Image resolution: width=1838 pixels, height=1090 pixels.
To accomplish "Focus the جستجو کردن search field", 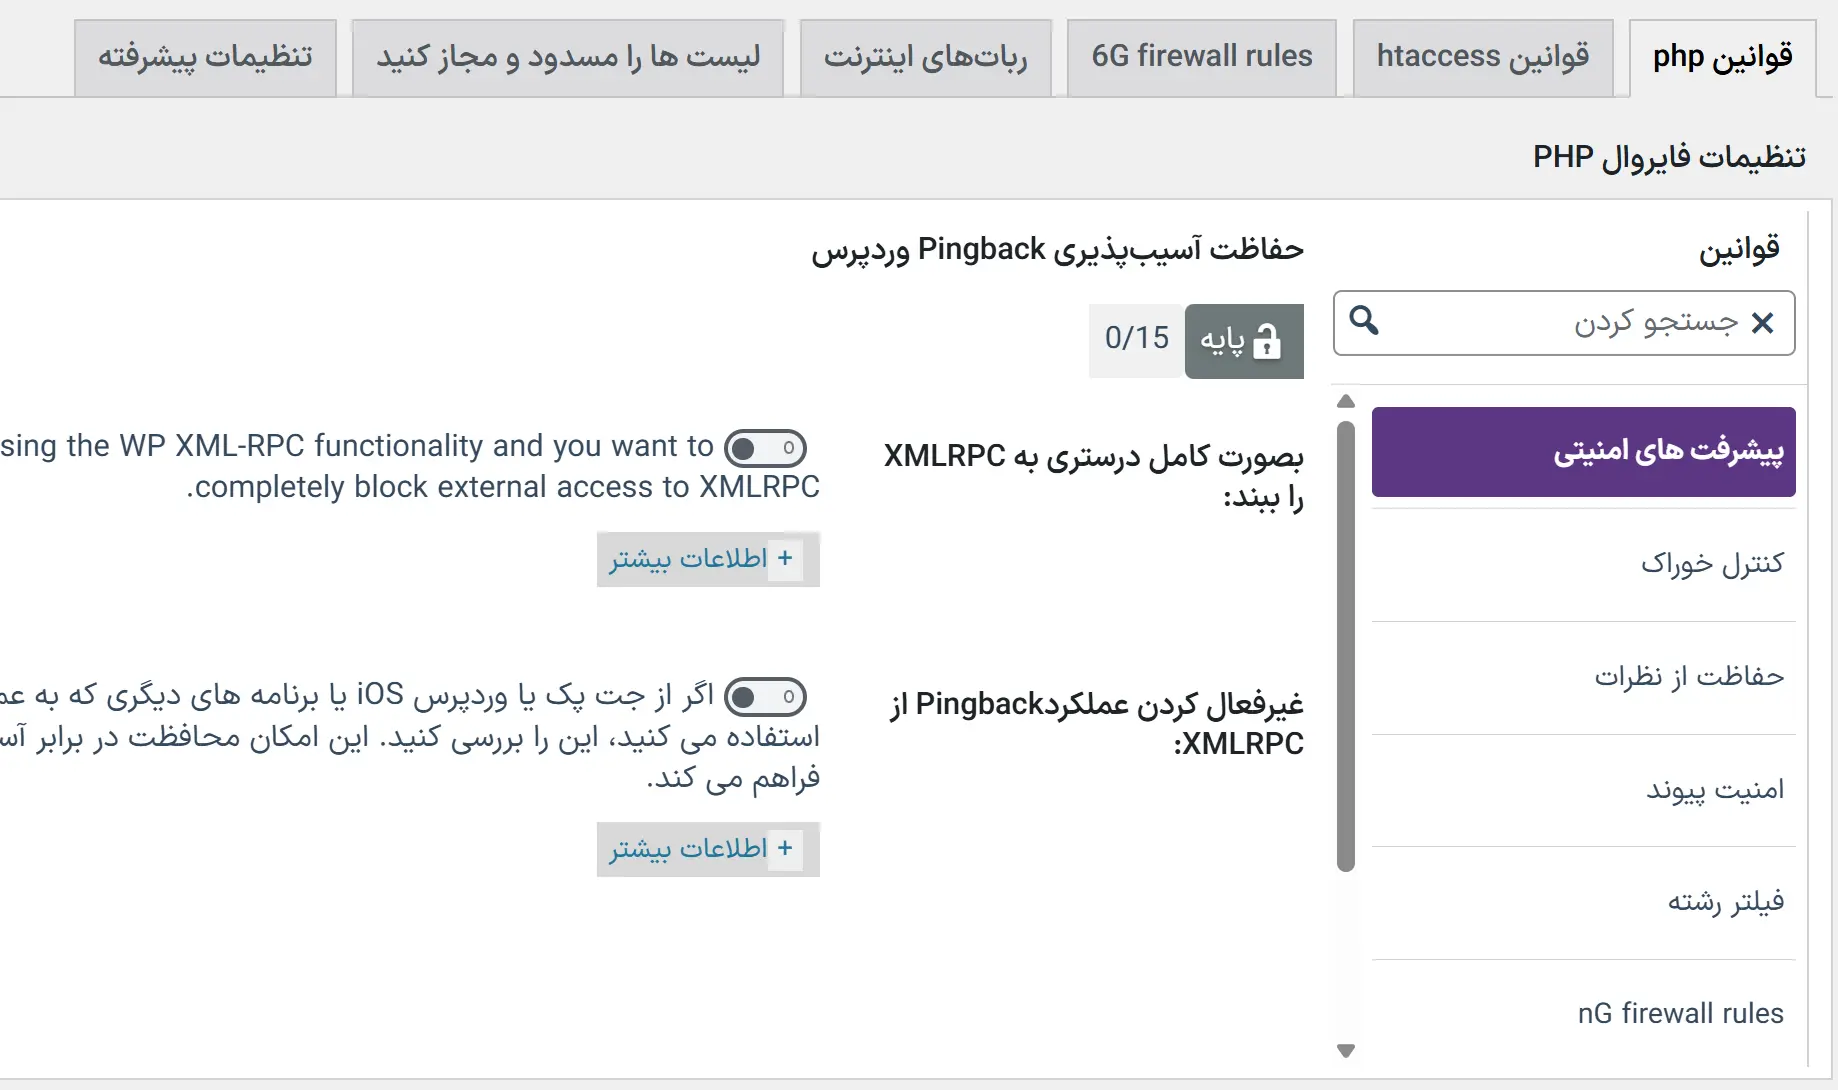I will point(1560,323).
